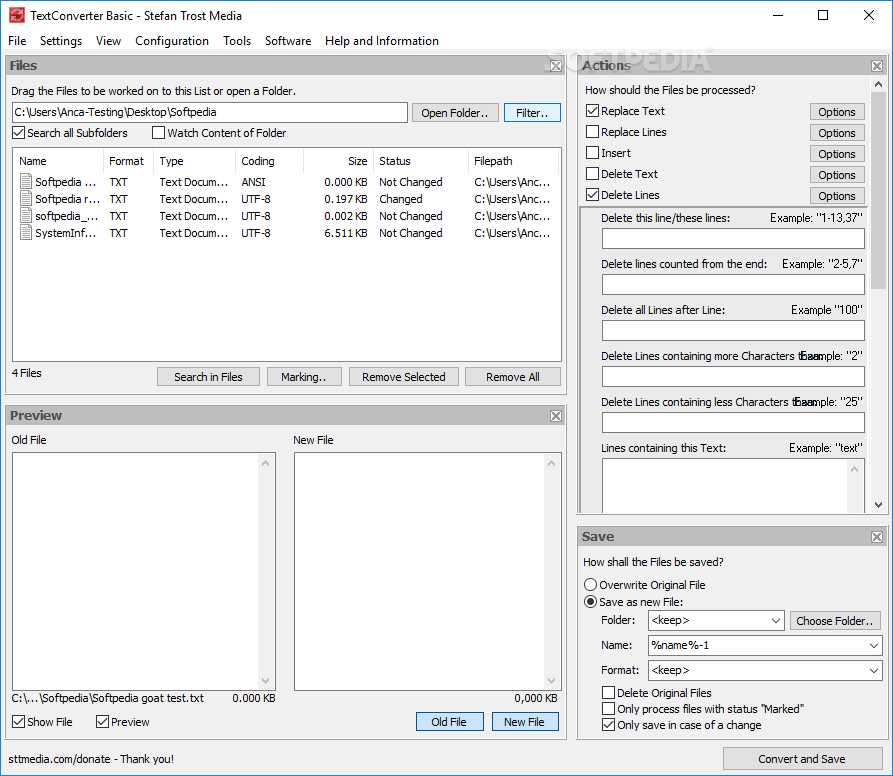Image resolution: width=893 pixels, height=776 pixels.
Task: Toggle the Preview checkbox
Action: [103, 721]
